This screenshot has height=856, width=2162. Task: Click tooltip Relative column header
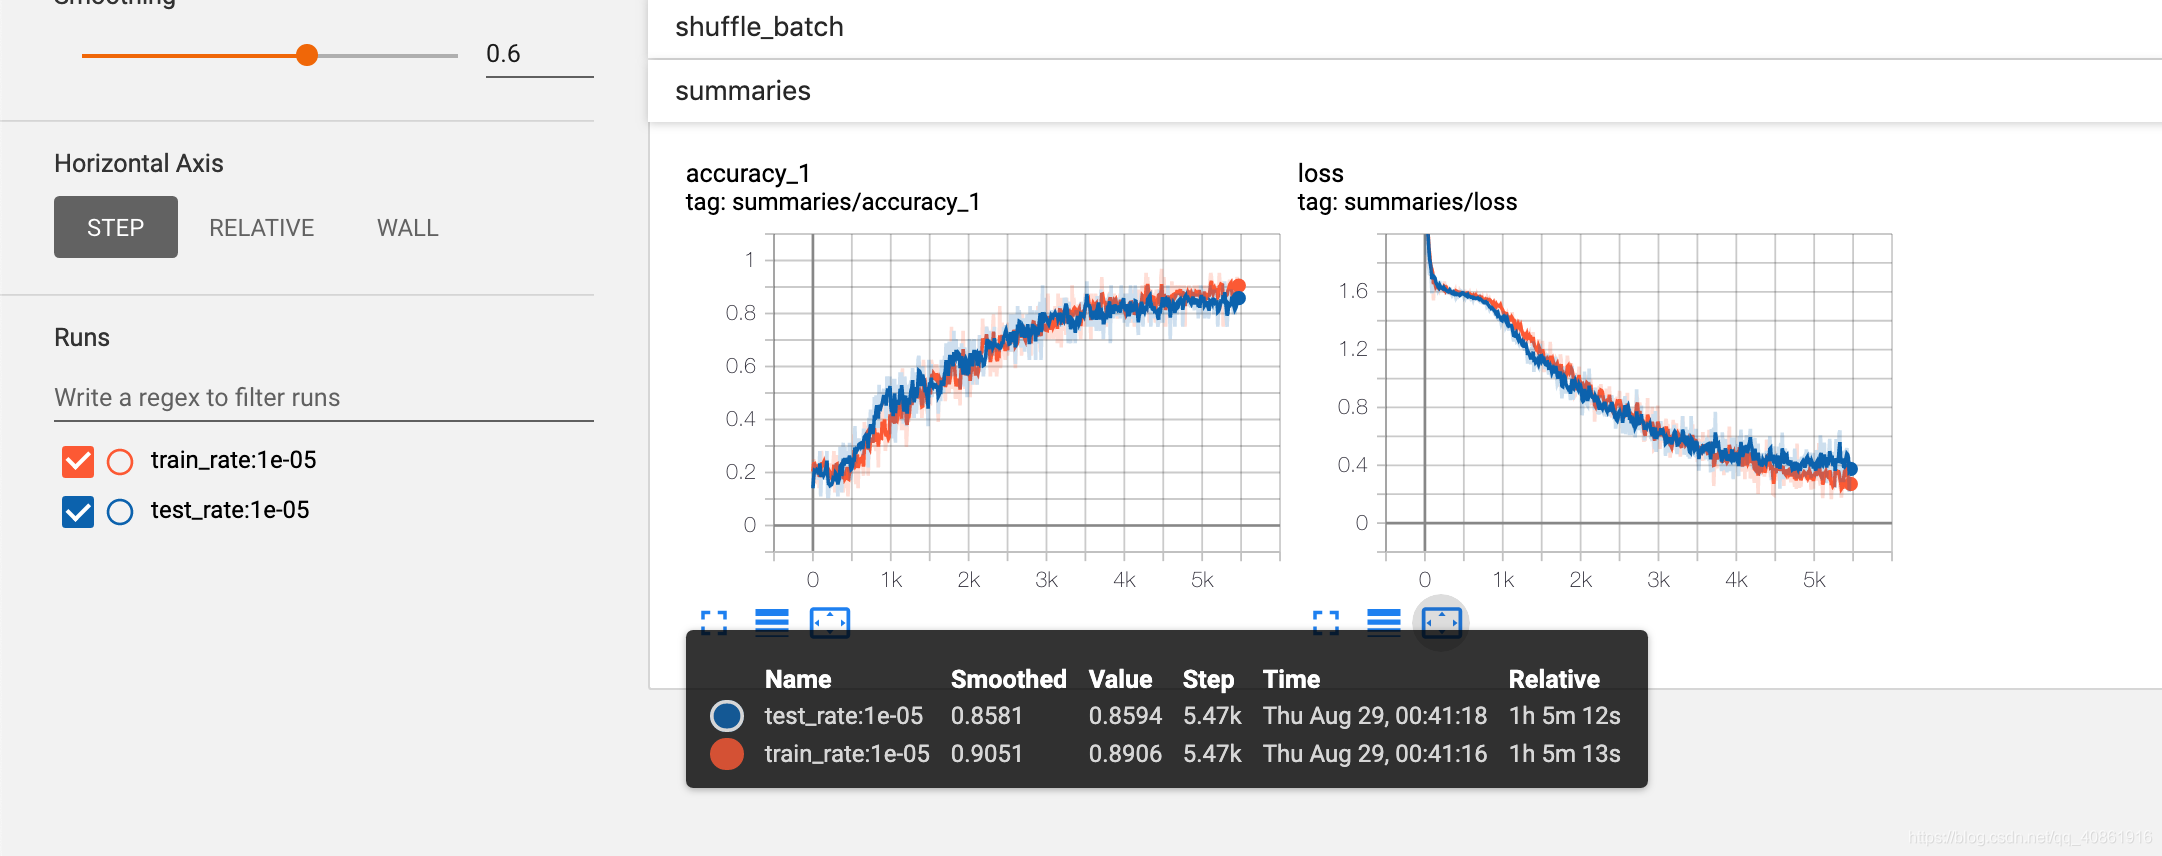(x=1554, y=679)
